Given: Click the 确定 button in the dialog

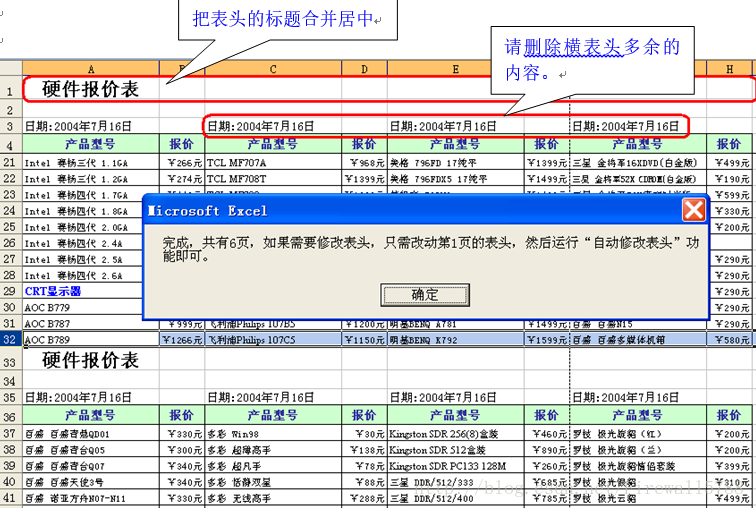Looking at the screenshot, I should tap(425, 294).
